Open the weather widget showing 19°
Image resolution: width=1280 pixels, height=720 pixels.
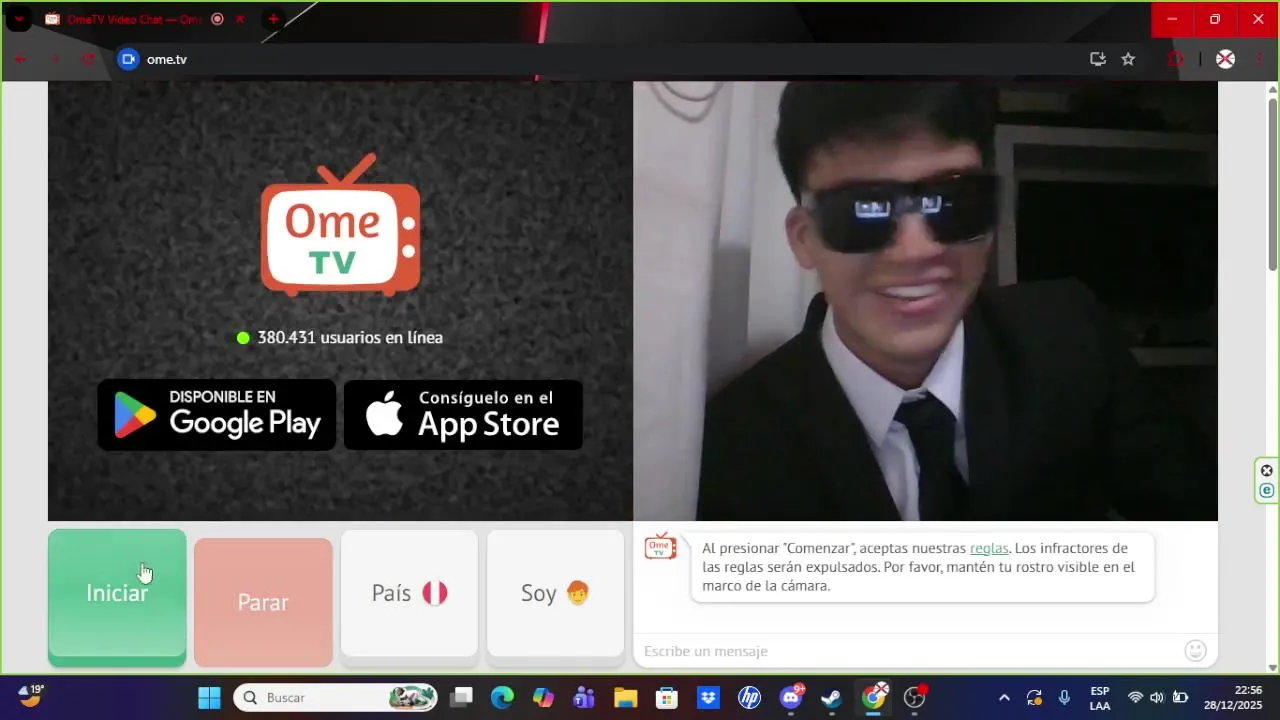tap(31, 696)
